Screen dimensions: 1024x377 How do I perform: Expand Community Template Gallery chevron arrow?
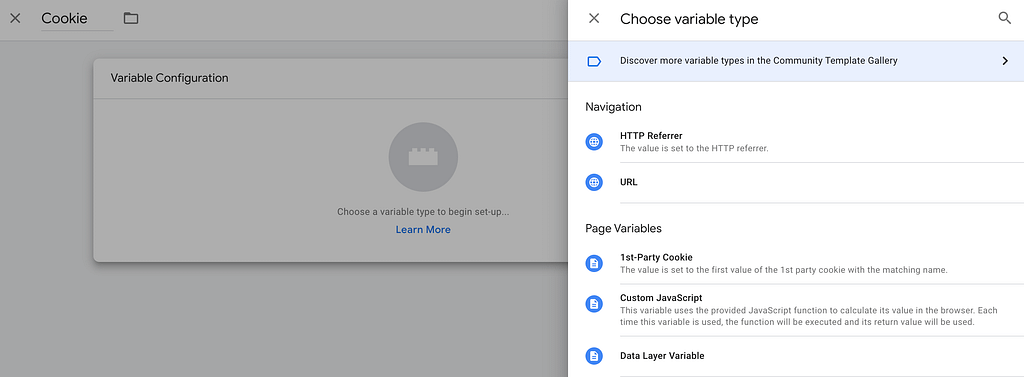coord(1005,61)
